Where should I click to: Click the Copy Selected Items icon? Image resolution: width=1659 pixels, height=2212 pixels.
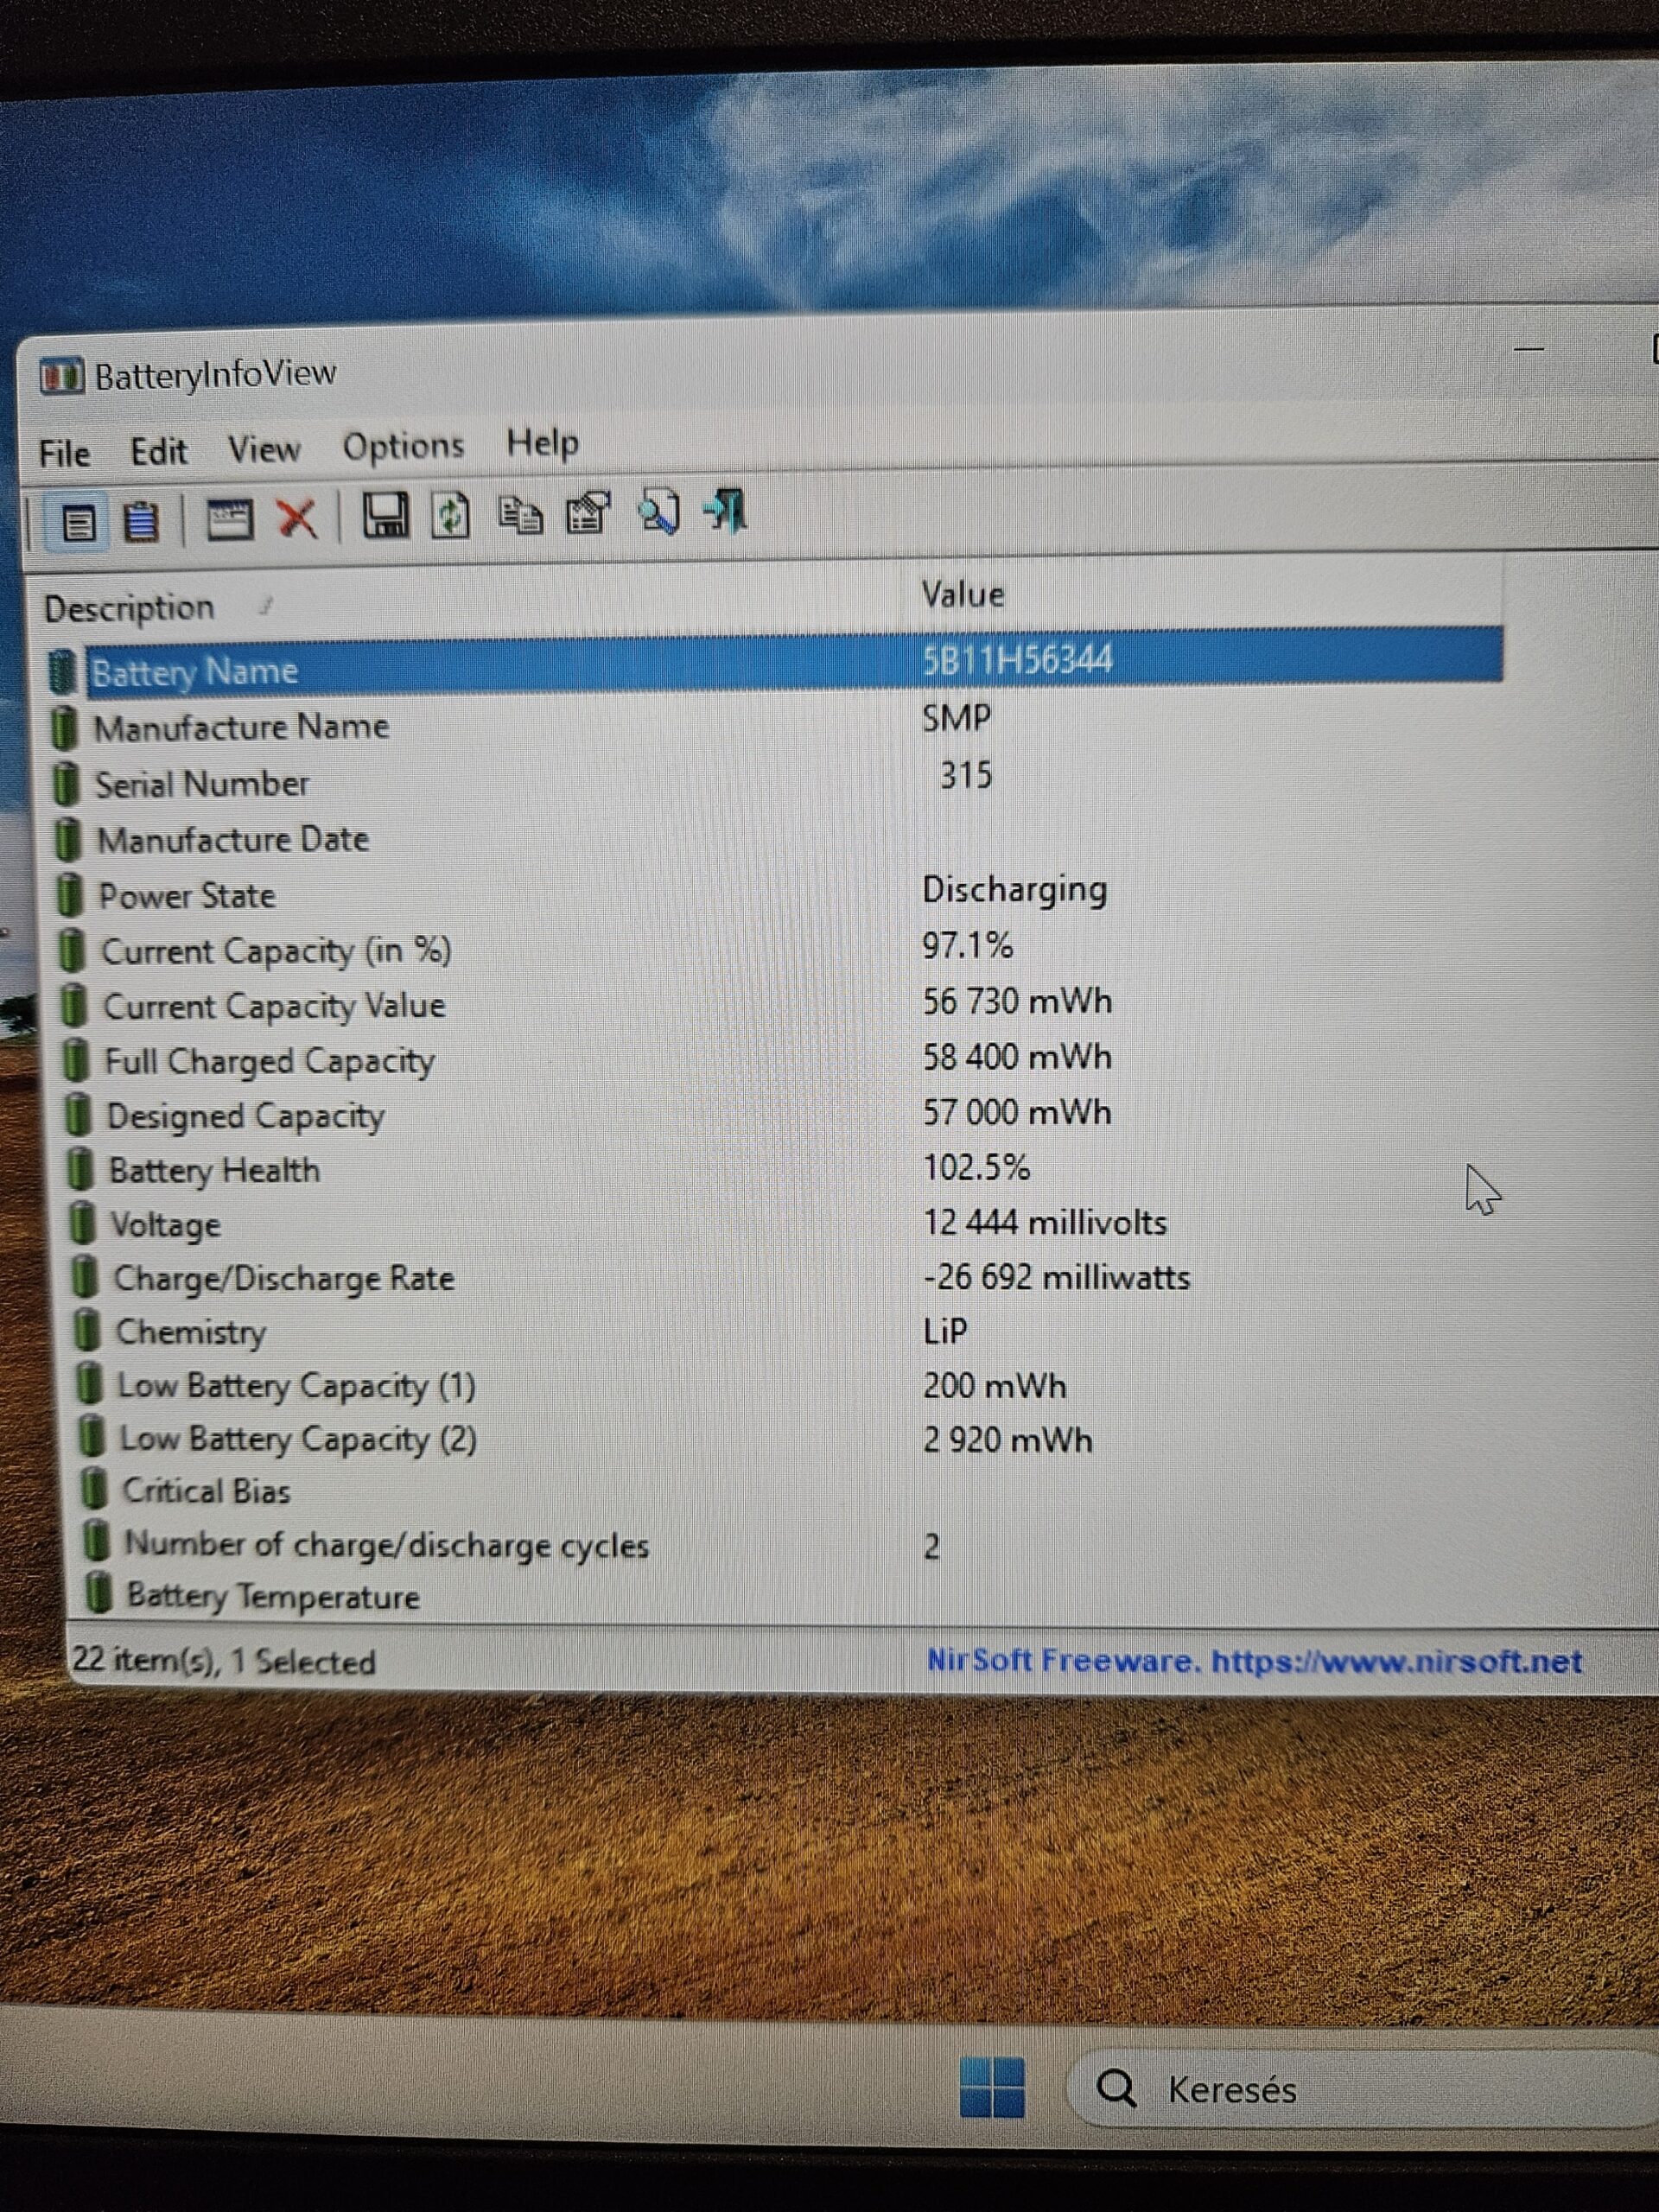tap(520, 515)
